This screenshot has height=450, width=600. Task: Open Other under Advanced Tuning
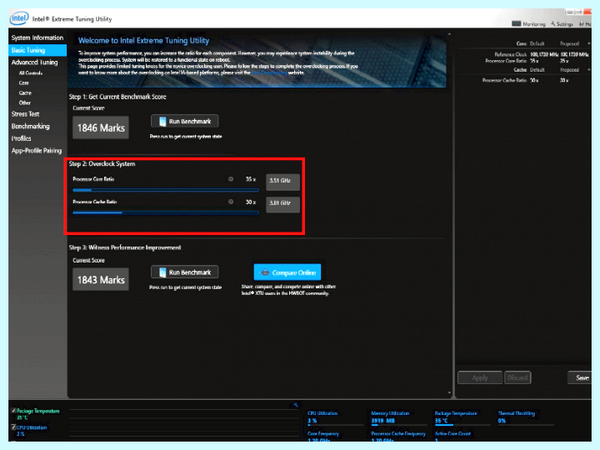[x=25, y=103]
